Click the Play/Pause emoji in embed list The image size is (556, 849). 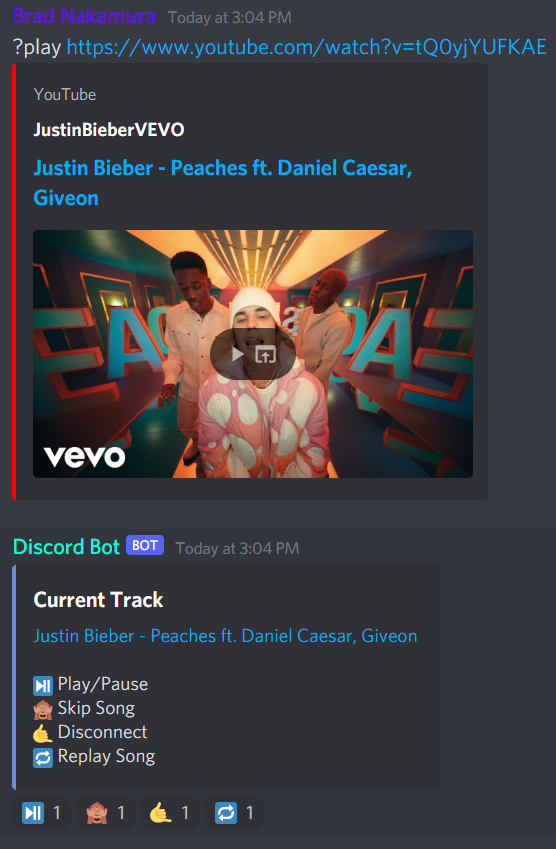click(x=43, y=685)
